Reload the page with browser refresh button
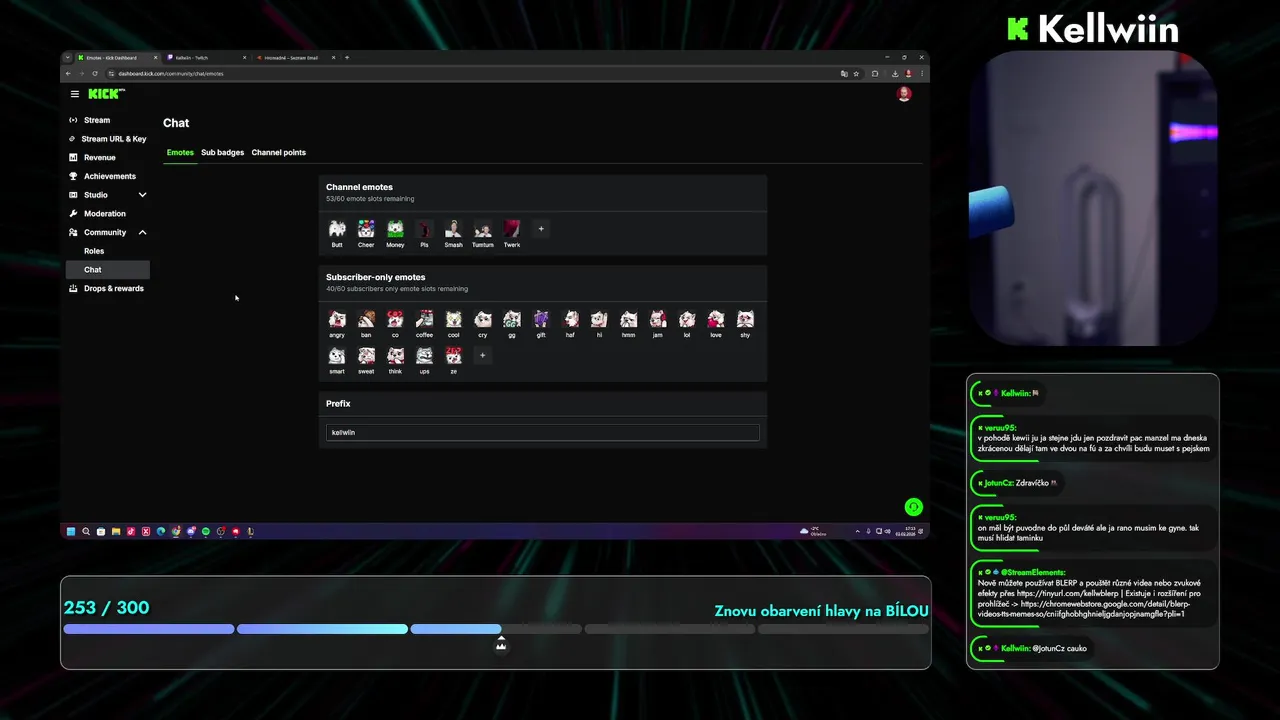 [96, 73]
